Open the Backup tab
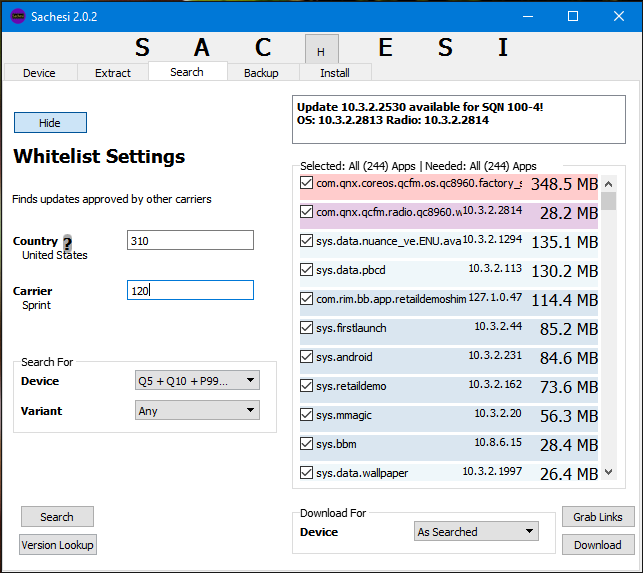The height and width of the screenshot is (573, 643). 261,73
